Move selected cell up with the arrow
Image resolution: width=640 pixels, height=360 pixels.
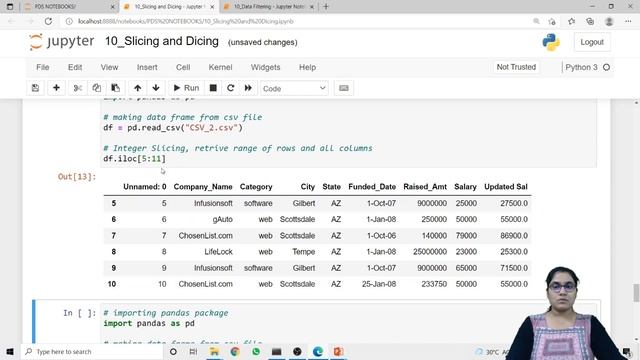click(138, 88)
